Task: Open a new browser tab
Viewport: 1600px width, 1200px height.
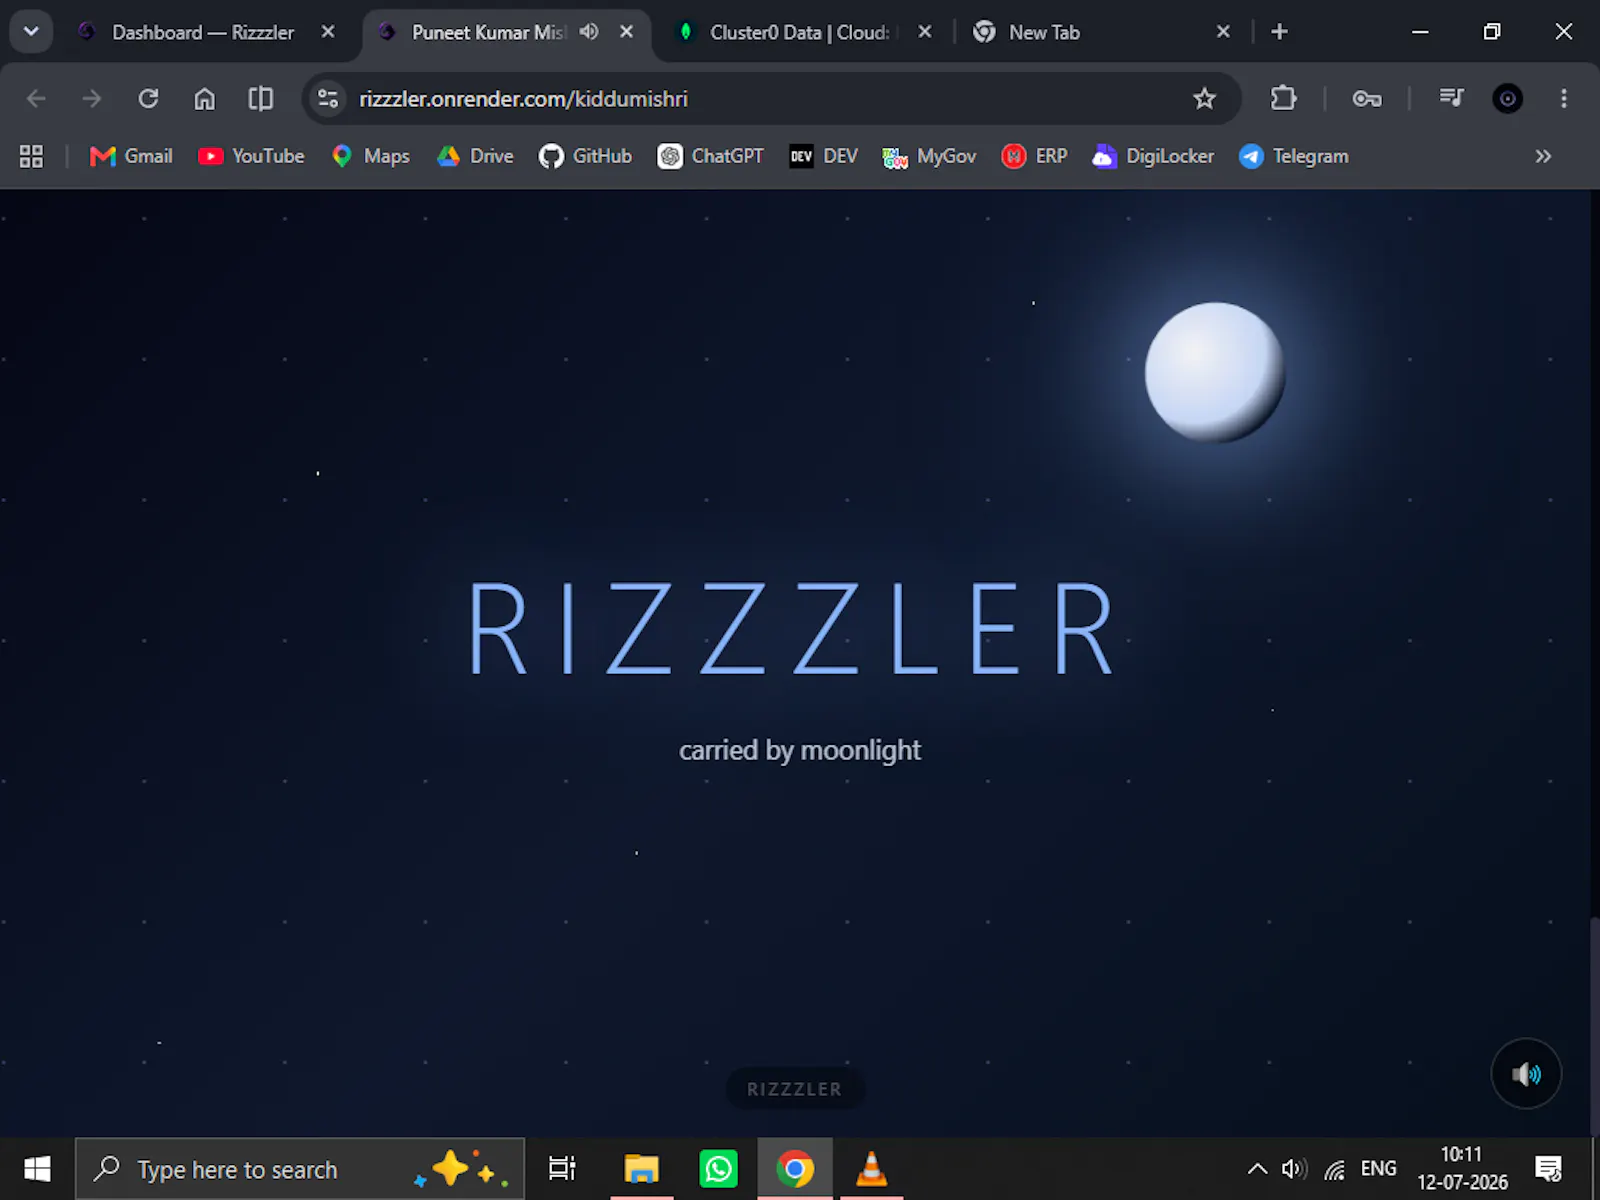Action: 1279,32
